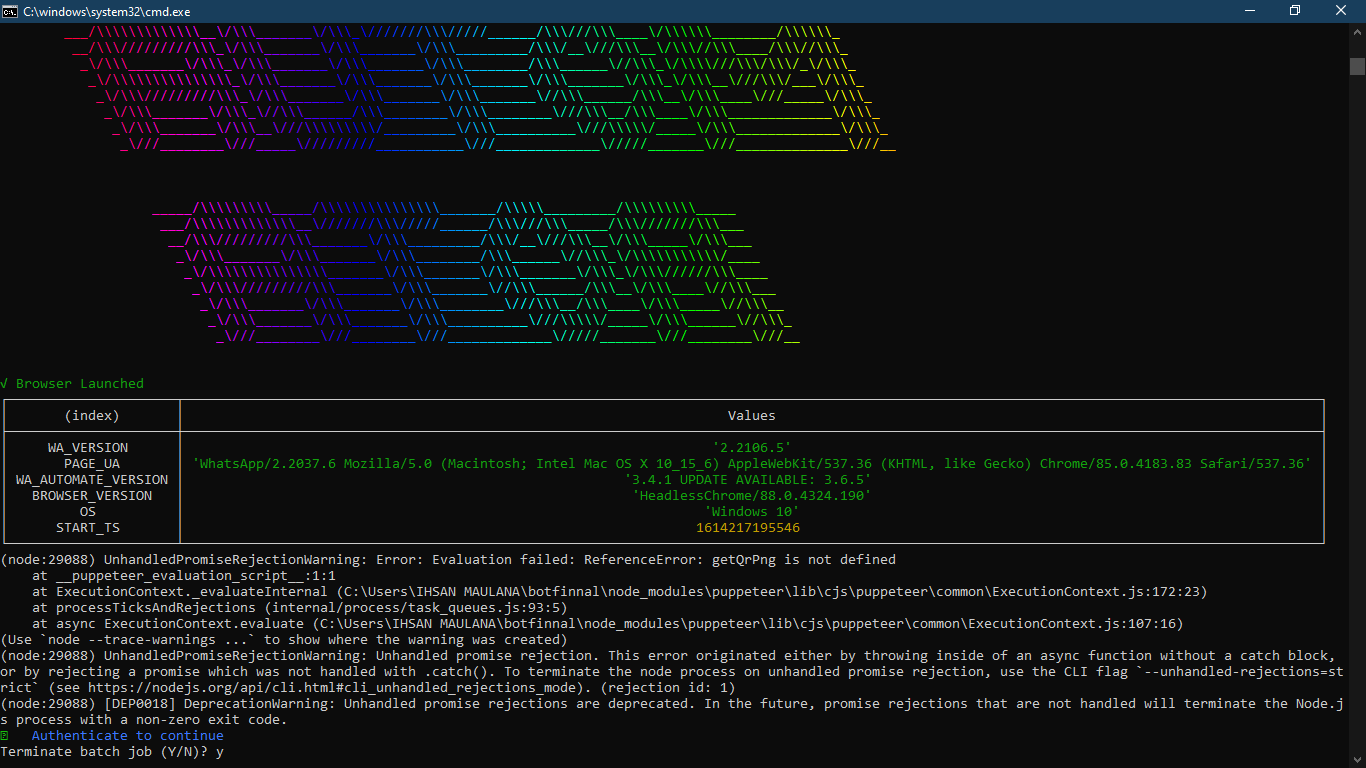The image size is (1366, 768).
Task: Select the (index) column header
Action: click(92, 415)
